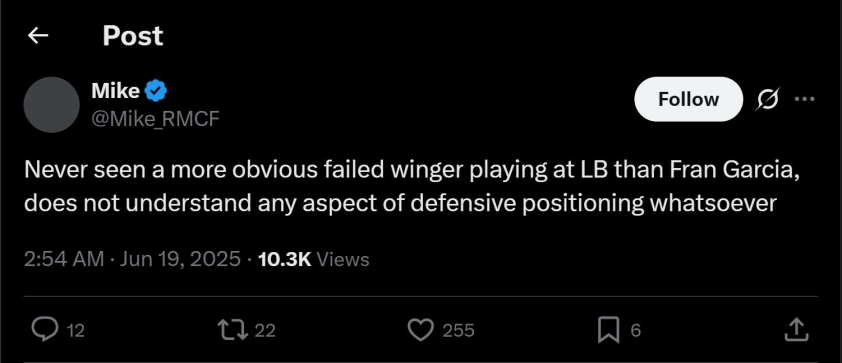The height and width of the screenshot is (363, 842).
Task: Open the share post icon
Action: coord(796,329)
